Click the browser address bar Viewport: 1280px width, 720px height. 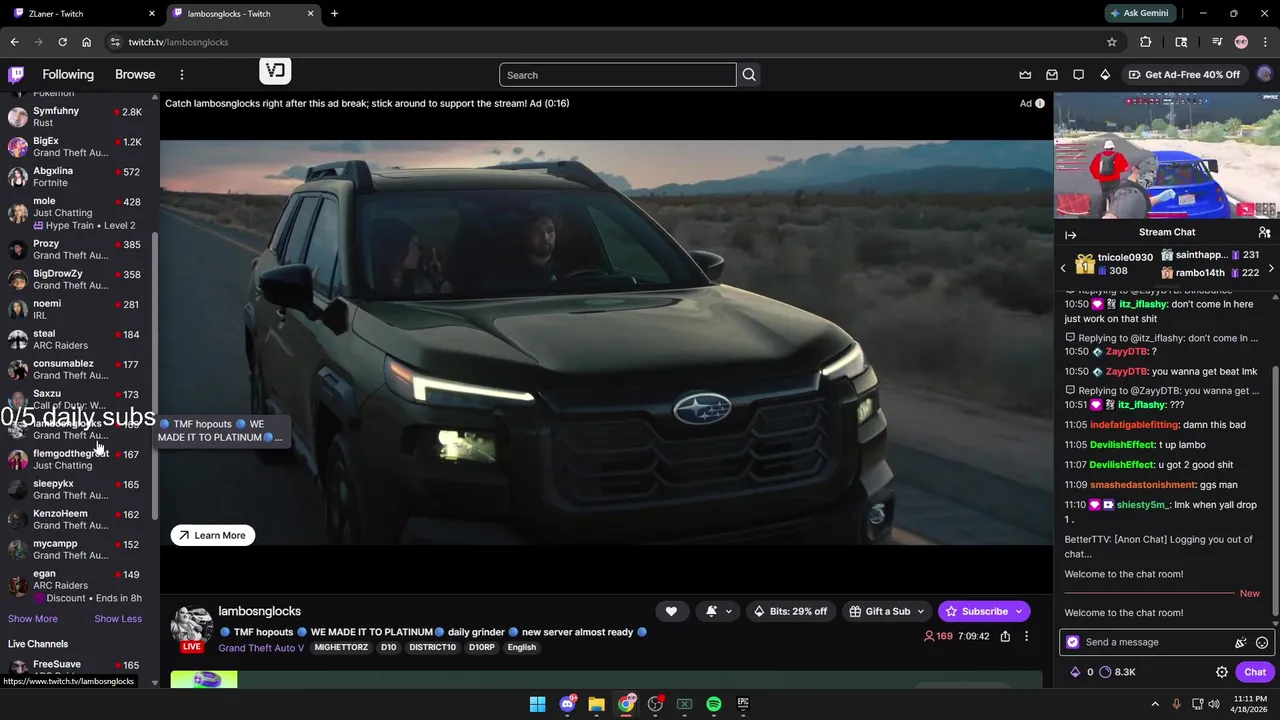click(610, 42)
